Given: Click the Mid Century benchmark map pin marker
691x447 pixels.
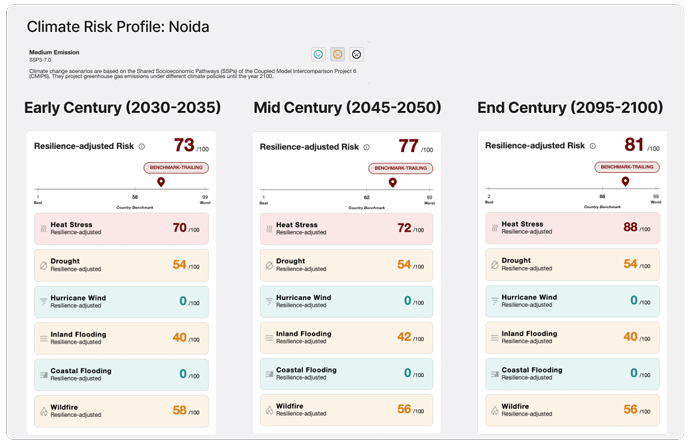Looking at the screenshot, I should pos(392,183).
